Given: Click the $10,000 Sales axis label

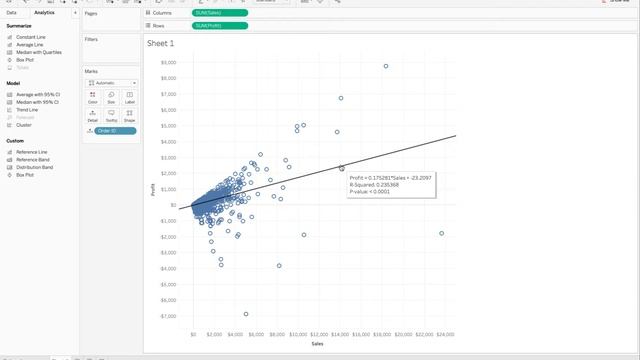Looking at the screenshot, I should pos(298,334).
